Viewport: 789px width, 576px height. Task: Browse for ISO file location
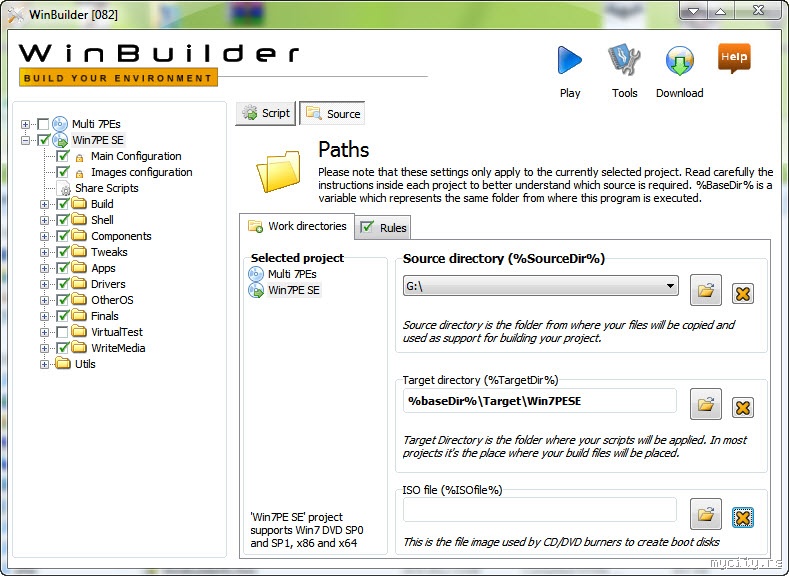(705, 514)
